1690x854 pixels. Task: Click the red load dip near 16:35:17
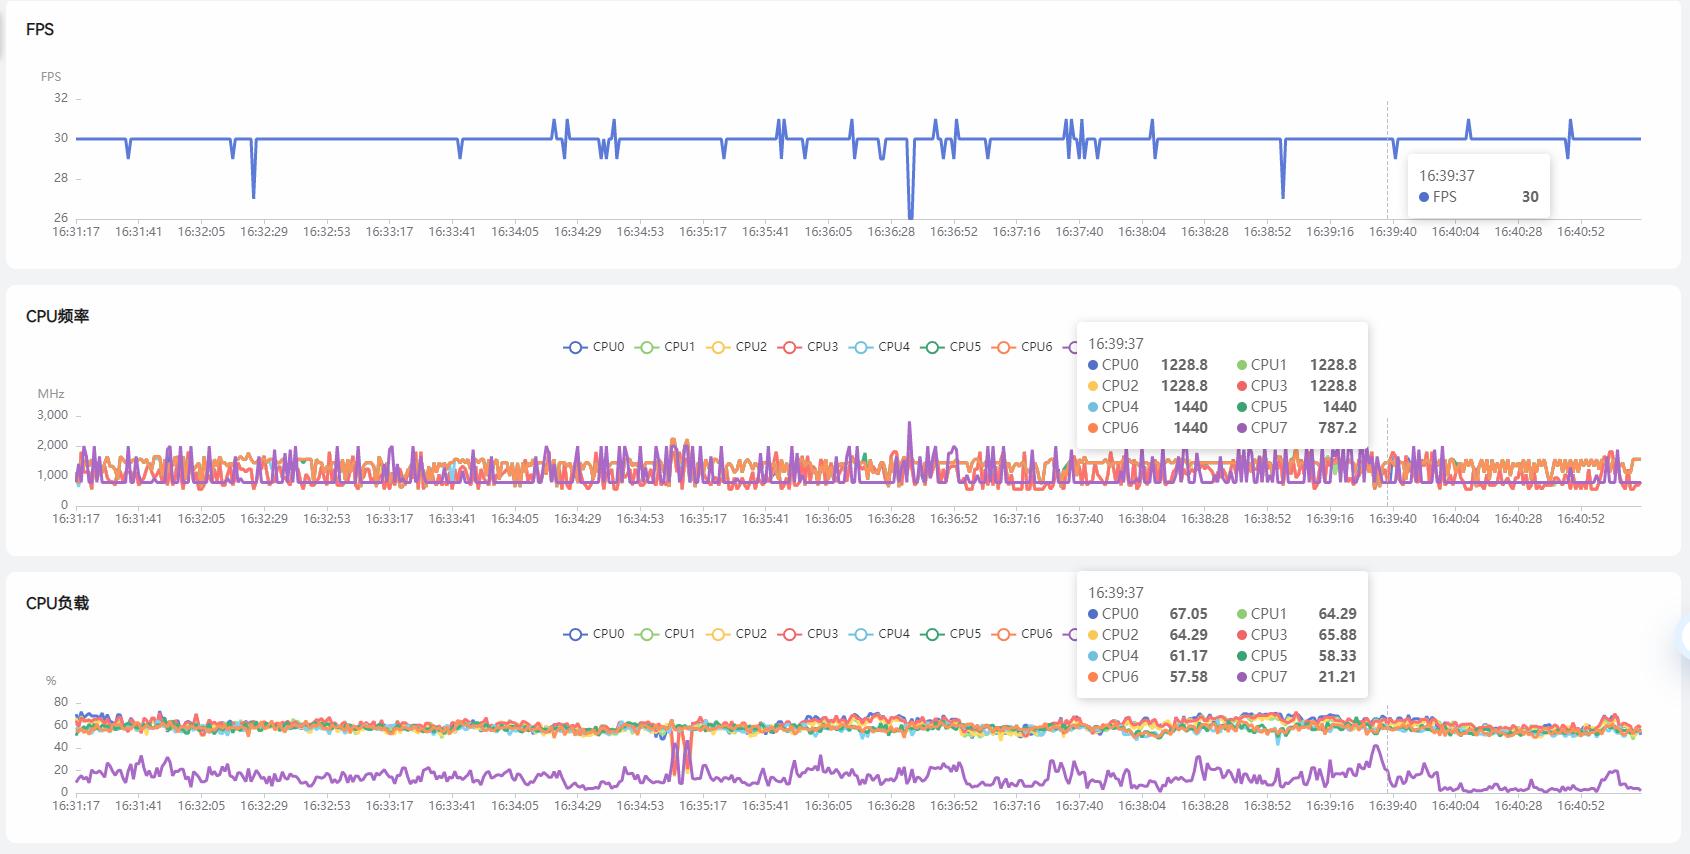click(x=680, y=776)
